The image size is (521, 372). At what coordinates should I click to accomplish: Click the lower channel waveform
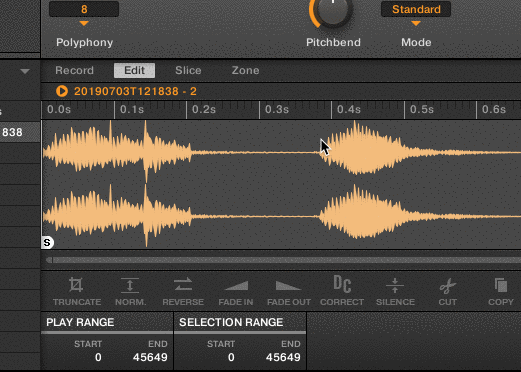coord(282,217)
